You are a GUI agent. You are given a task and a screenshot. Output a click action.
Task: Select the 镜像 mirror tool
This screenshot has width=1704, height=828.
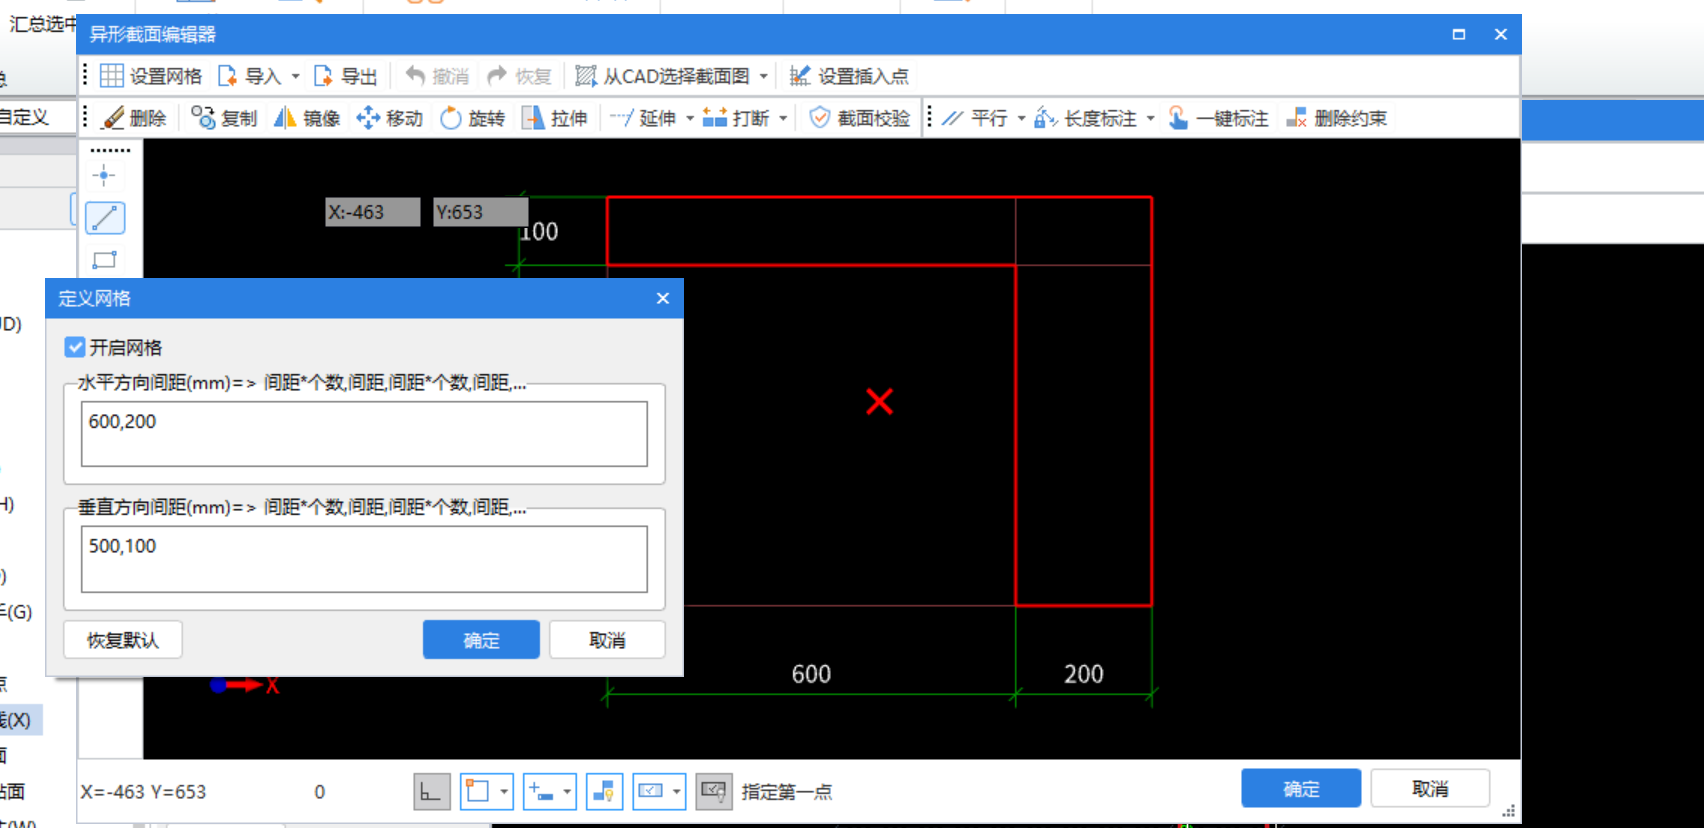[307, 118]
